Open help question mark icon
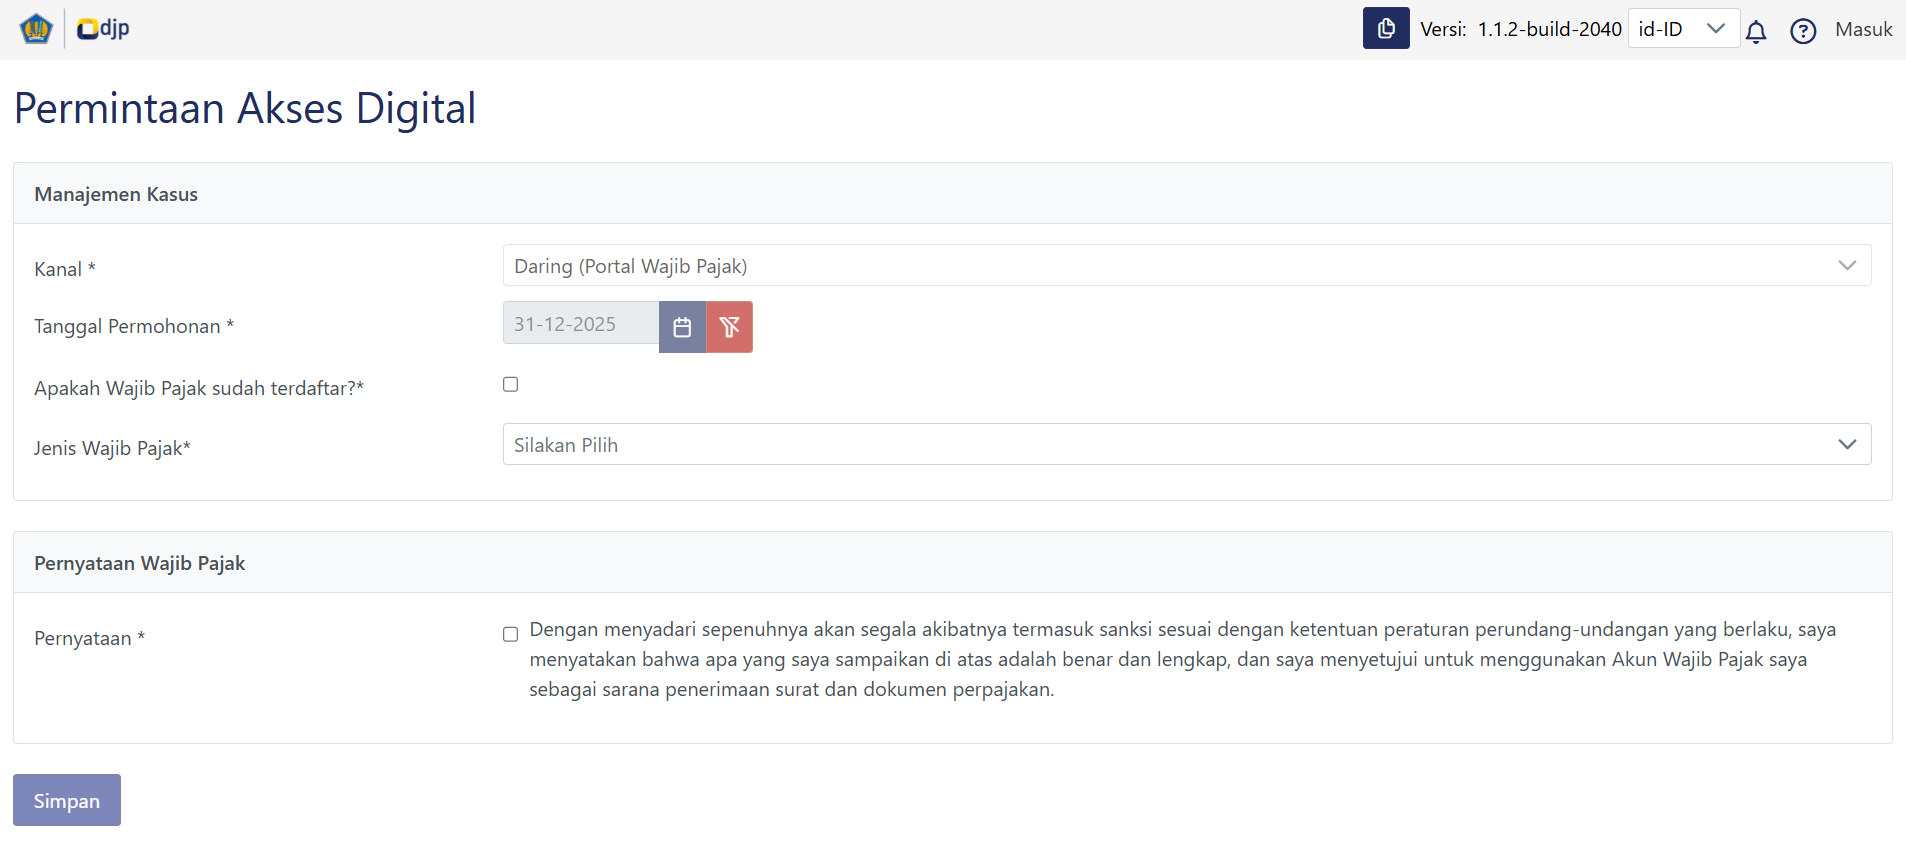 [1802, 32]
